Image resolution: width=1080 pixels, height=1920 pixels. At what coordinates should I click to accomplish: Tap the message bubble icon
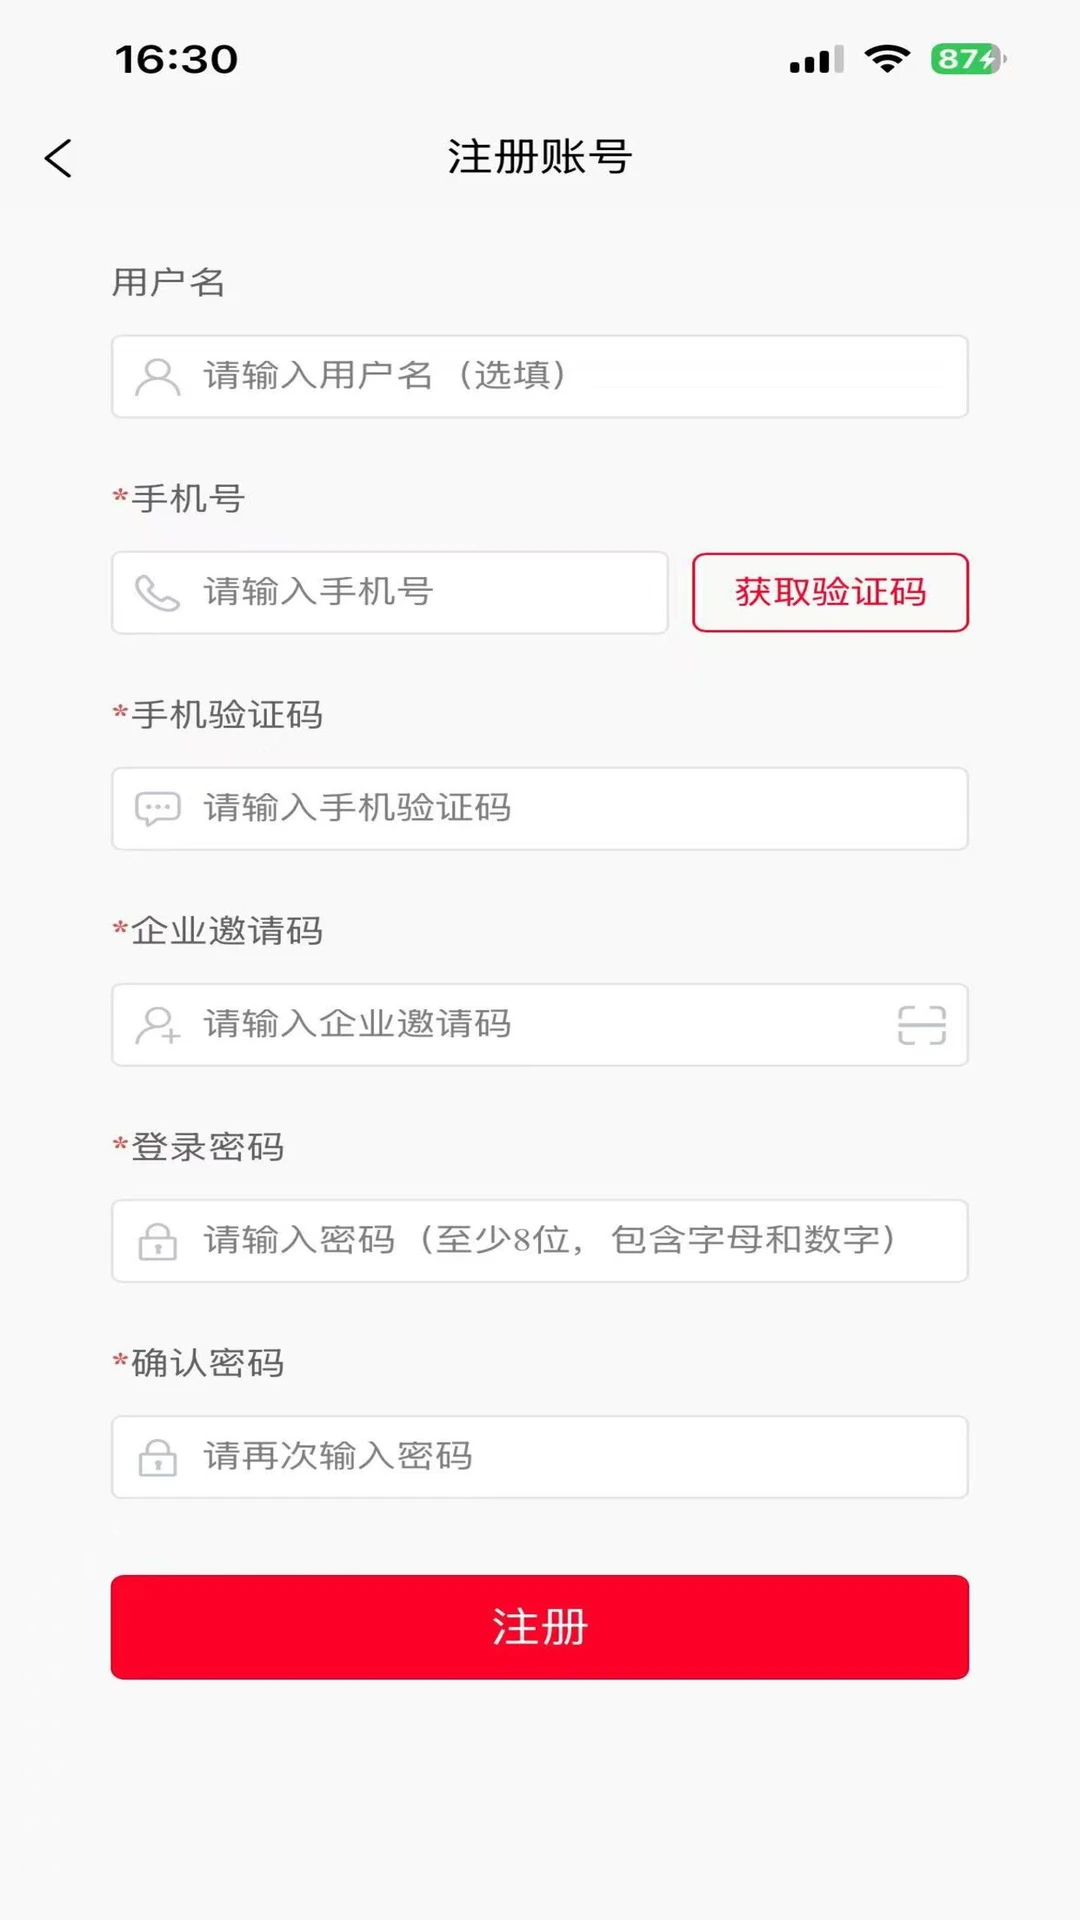pyautogui.click(x=157, y=809)
